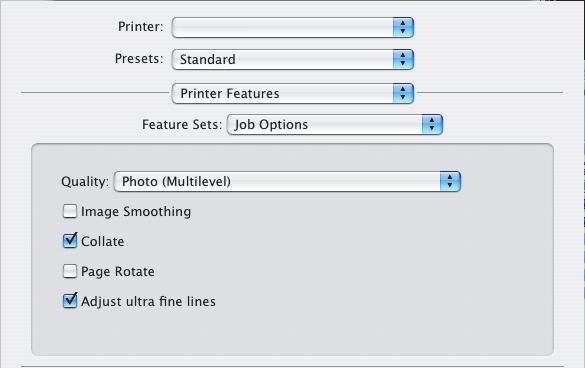
Task: Uncheck the Collate checkbox
Action: (70, 241)
